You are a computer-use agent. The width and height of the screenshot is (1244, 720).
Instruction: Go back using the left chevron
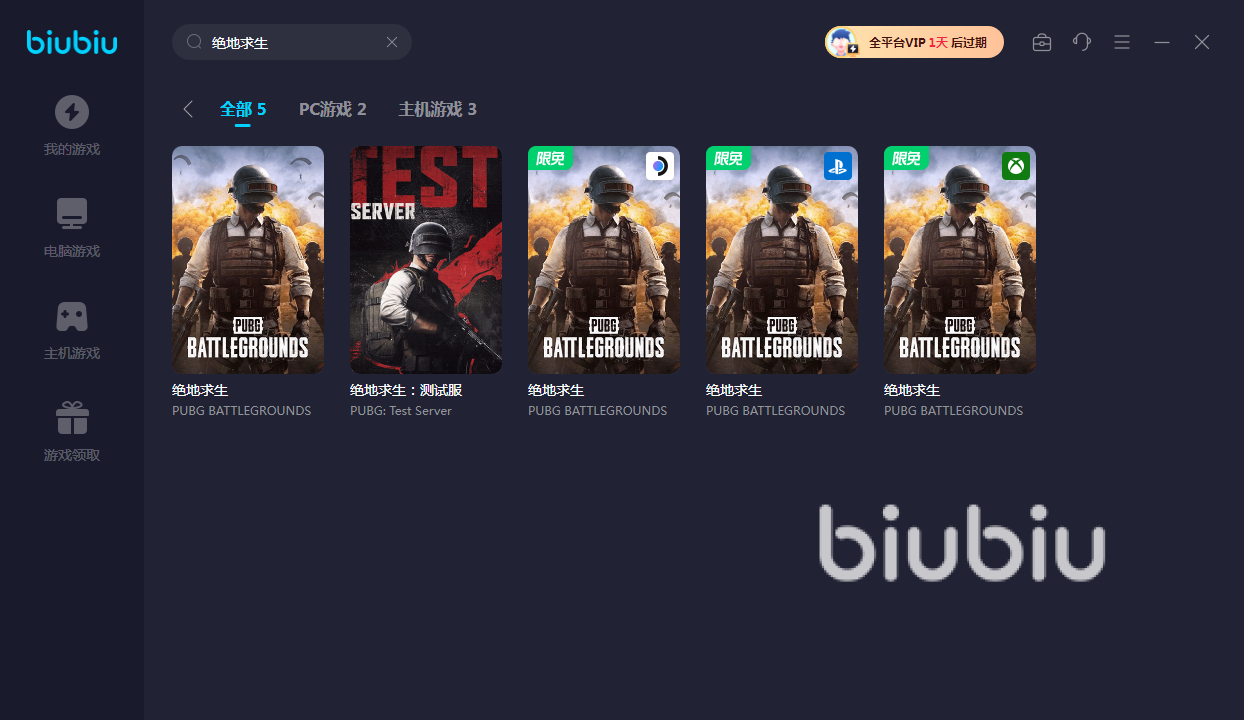pos(188,109)
